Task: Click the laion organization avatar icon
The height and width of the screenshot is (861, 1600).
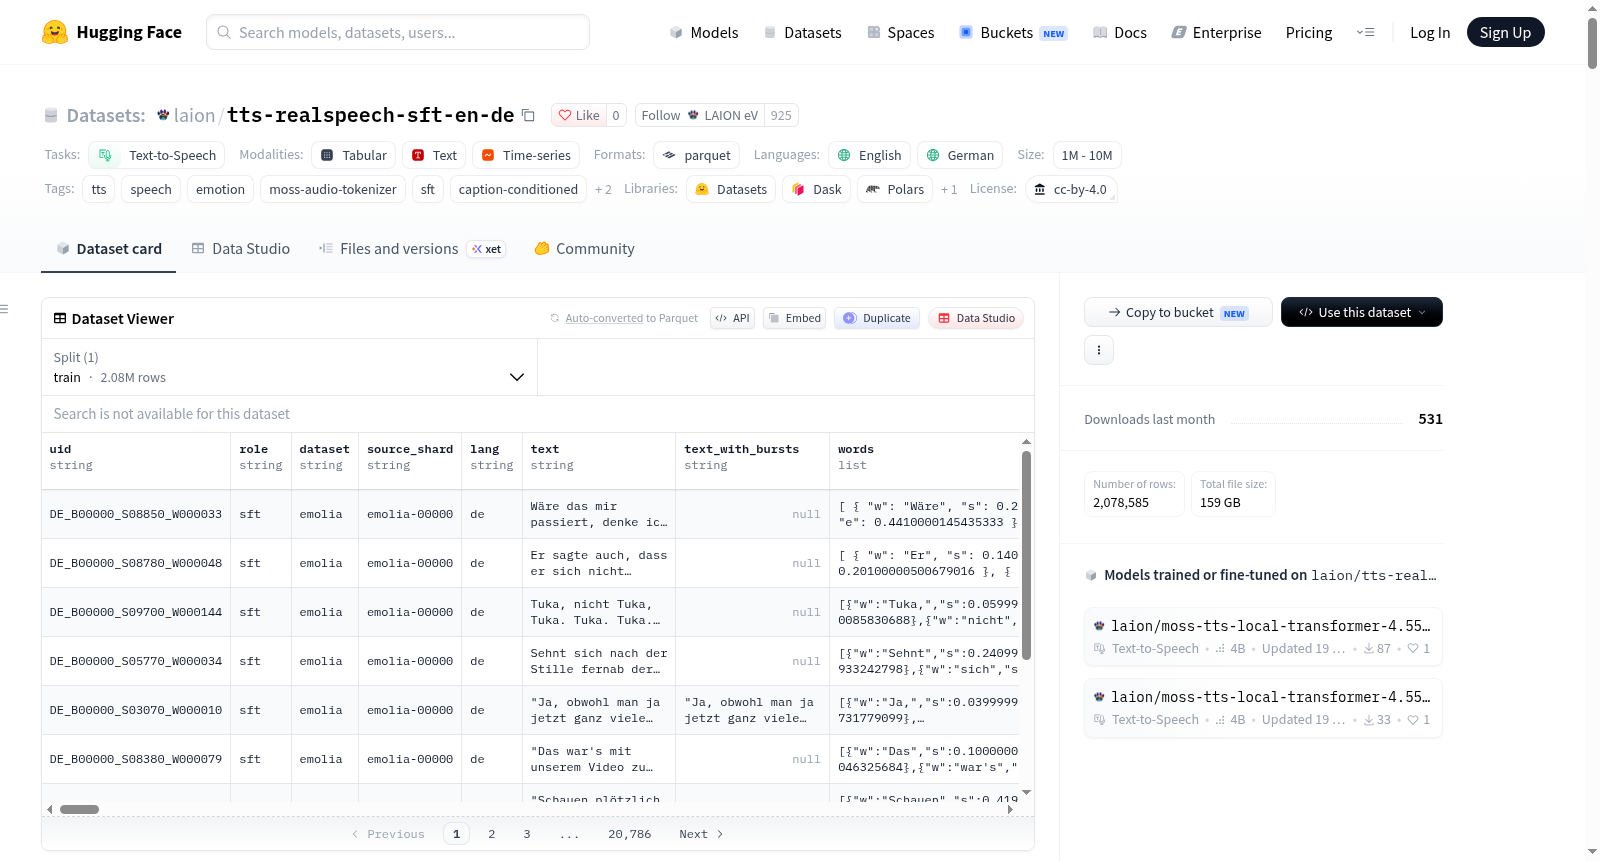Action: (163, 115)
